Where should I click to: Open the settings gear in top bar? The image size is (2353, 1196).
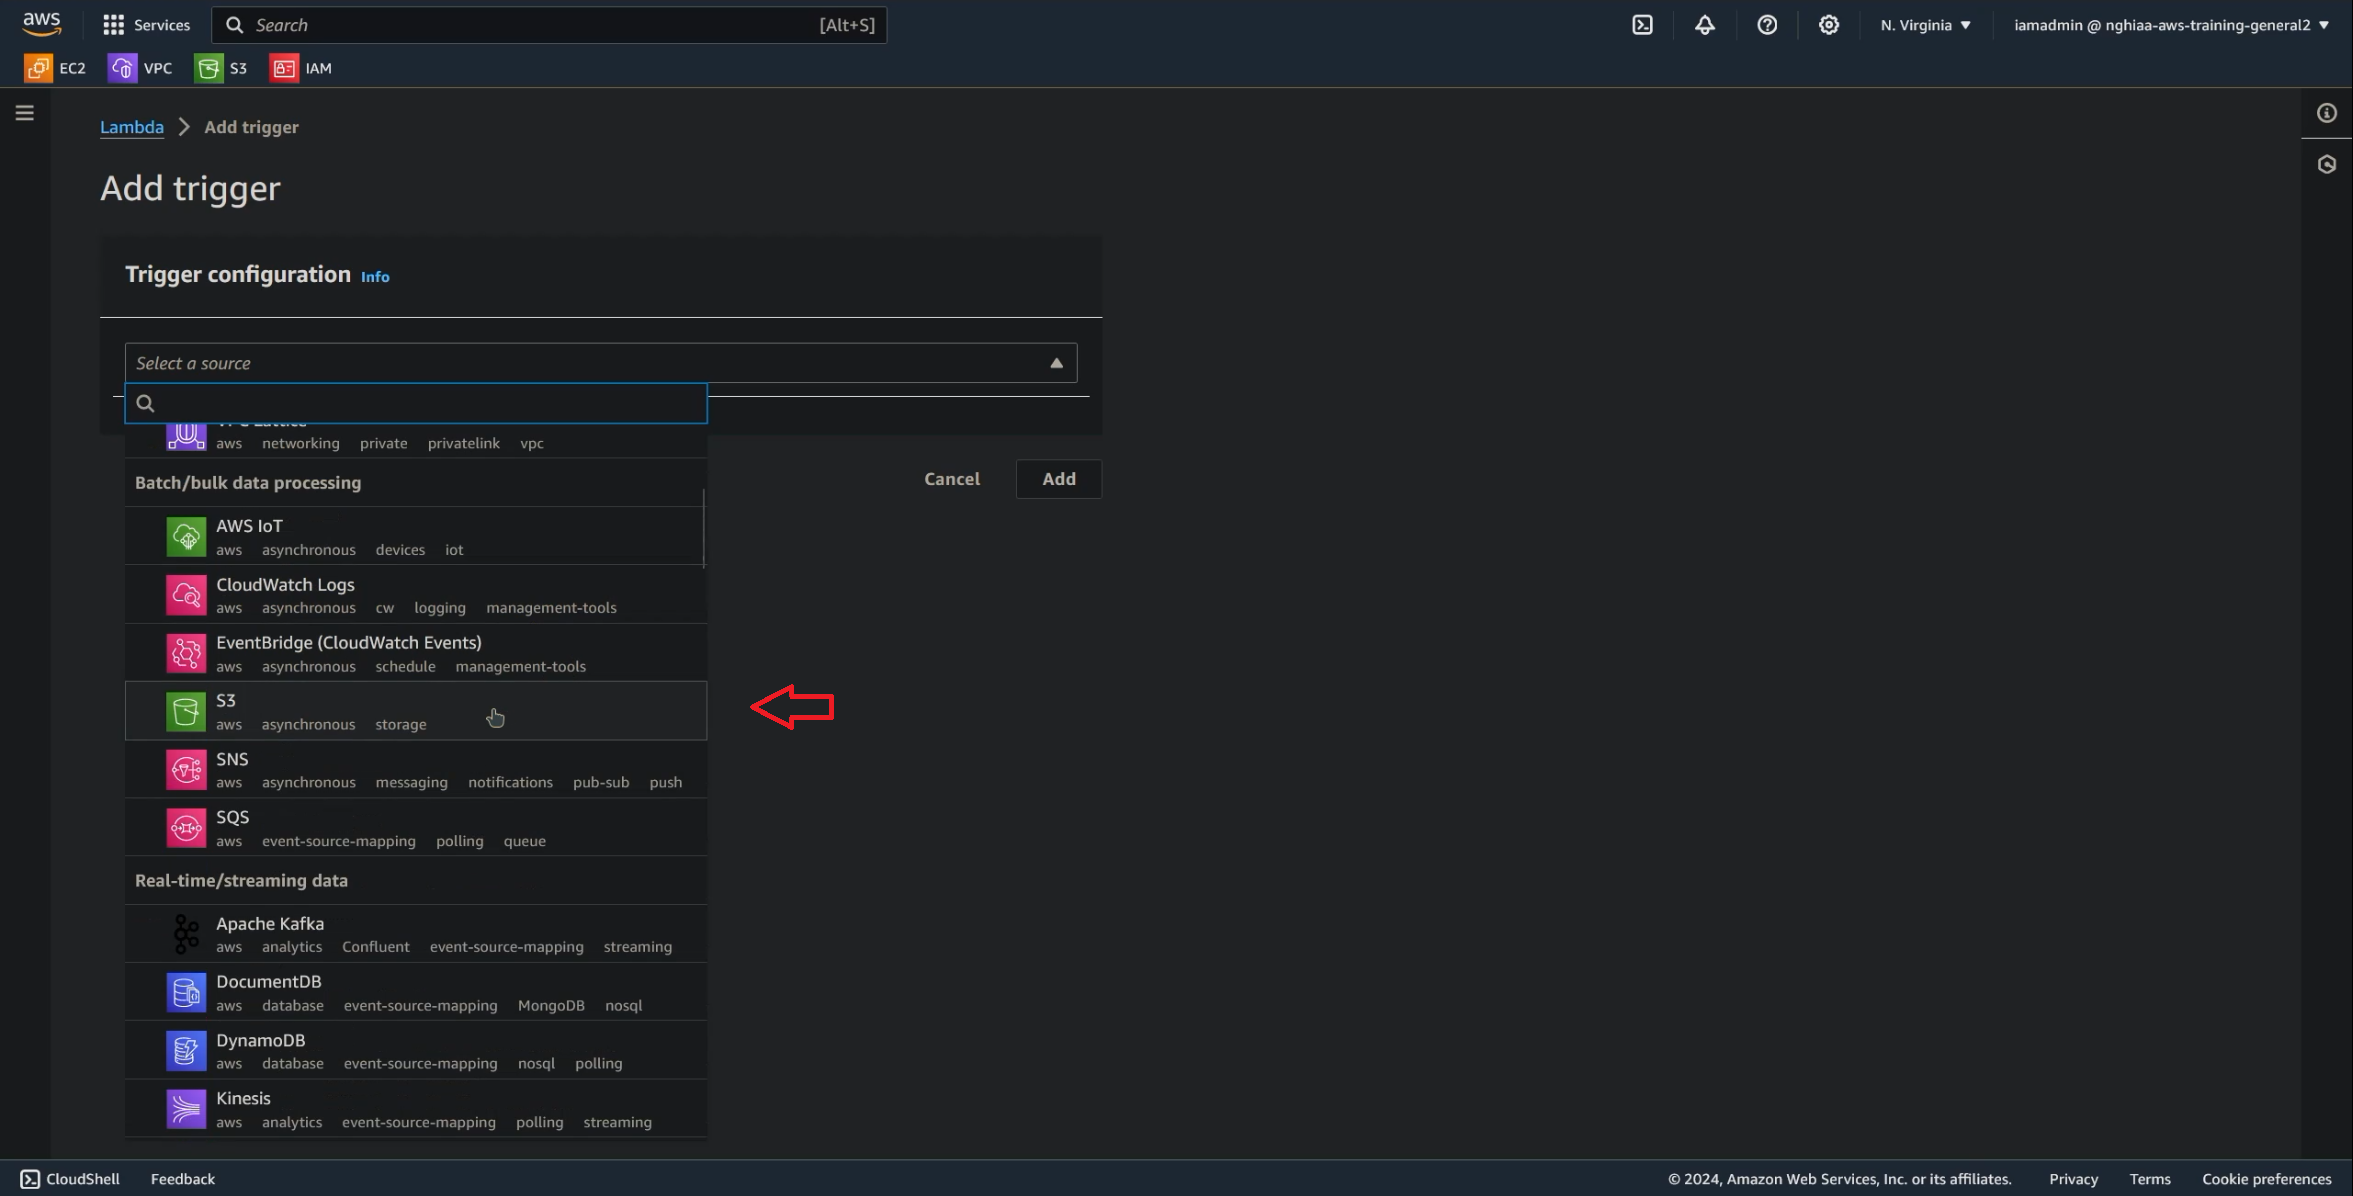1828,25
